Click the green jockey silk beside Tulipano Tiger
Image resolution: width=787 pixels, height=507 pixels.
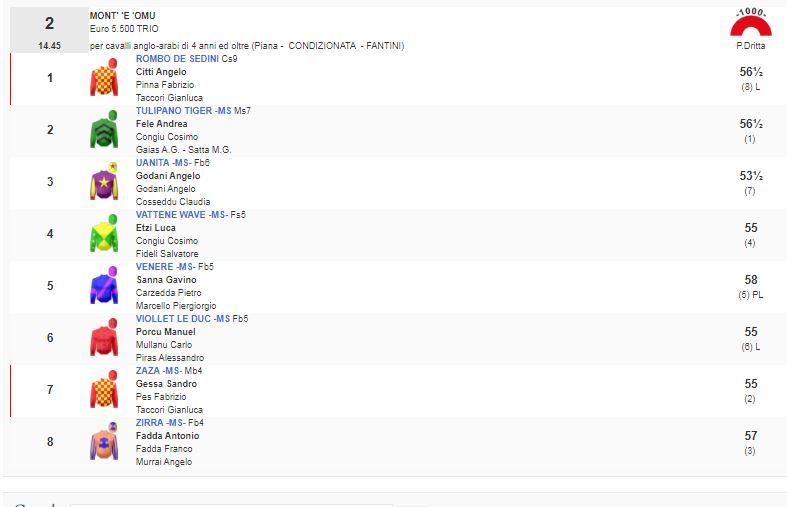click(x=104, y=130)
